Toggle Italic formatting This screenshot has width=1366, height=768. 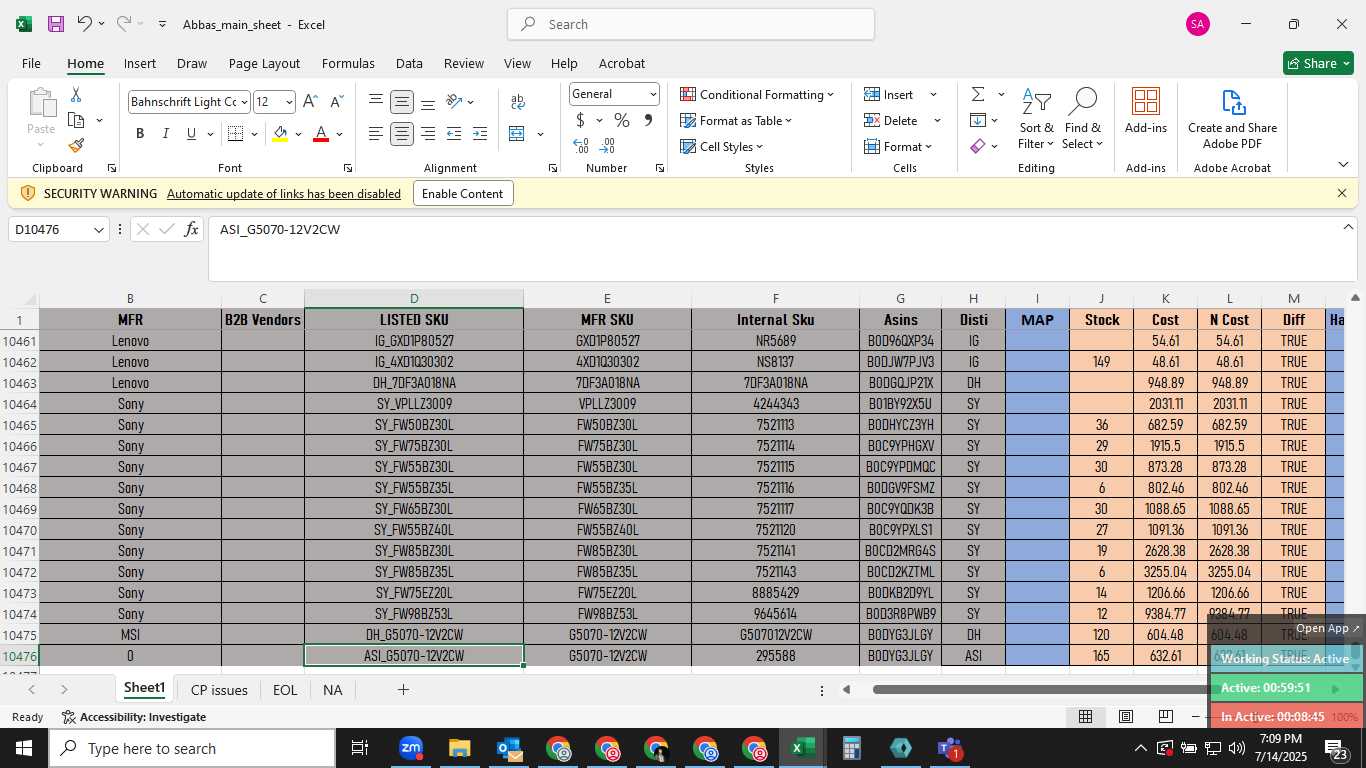[166, 134]
